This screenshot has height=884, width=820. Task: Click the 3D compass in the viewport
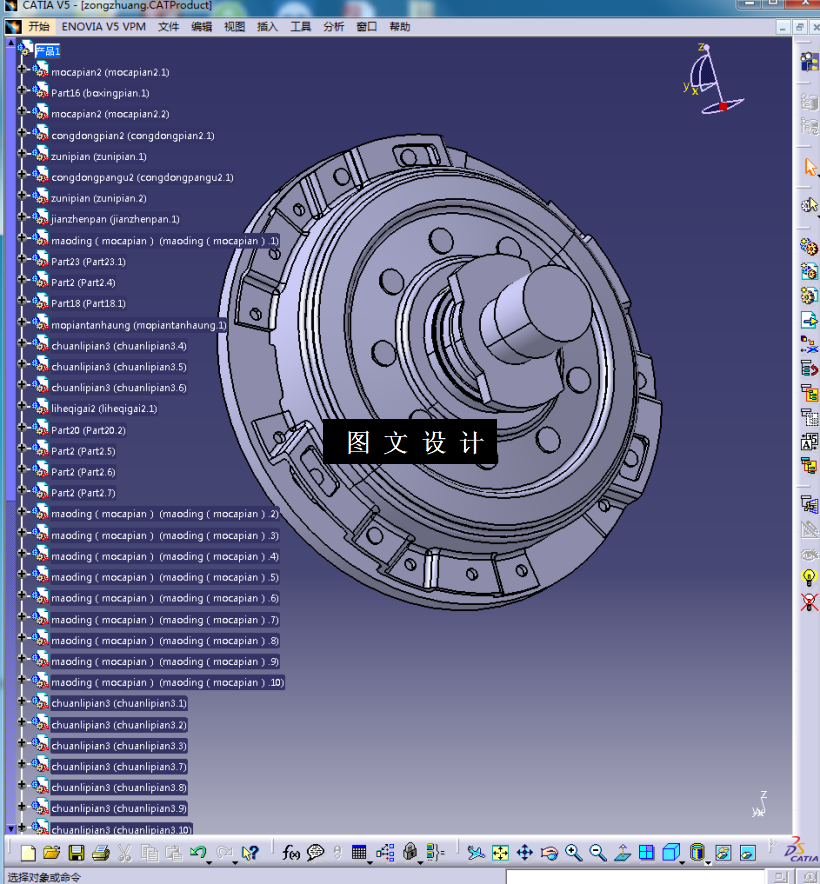[x=713, y=79]
